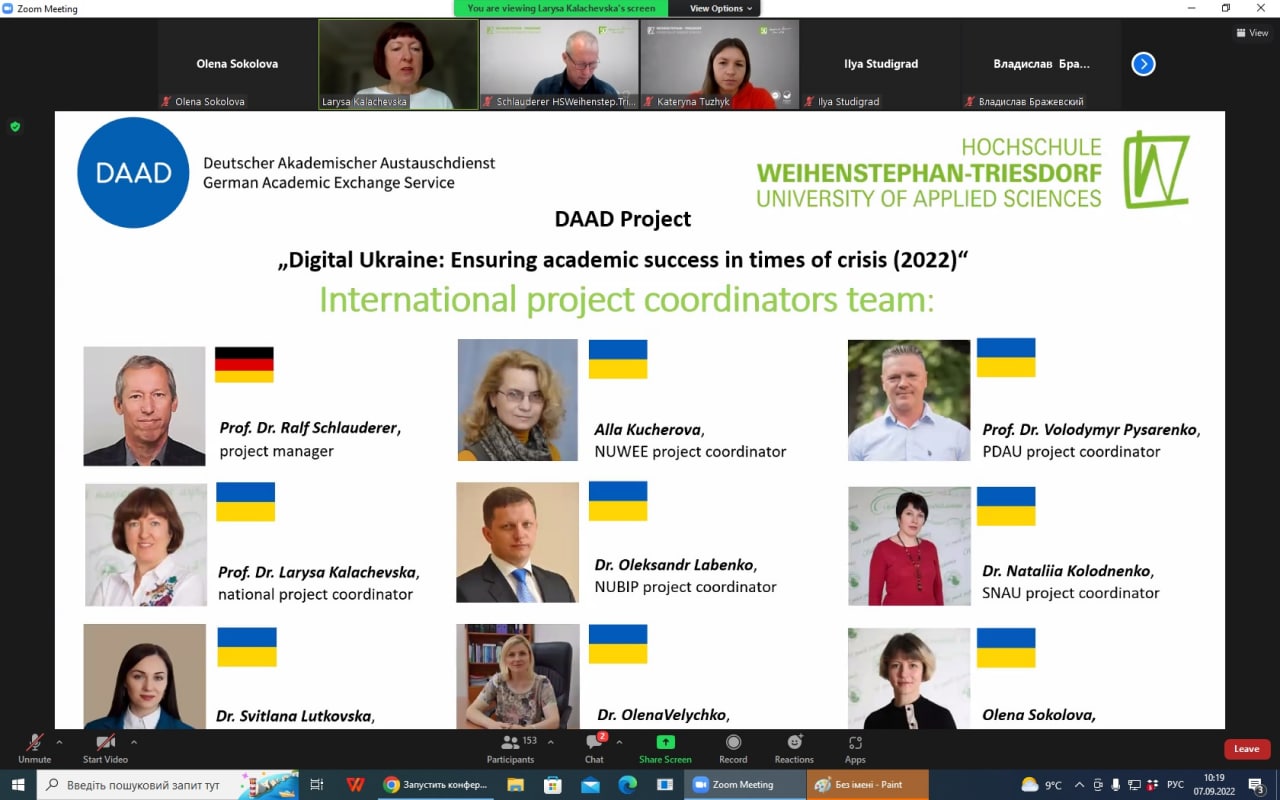Start video using the camera icon
This screenshot has width=1280, height=800.
pyautogui.click(x=105, y=748)
